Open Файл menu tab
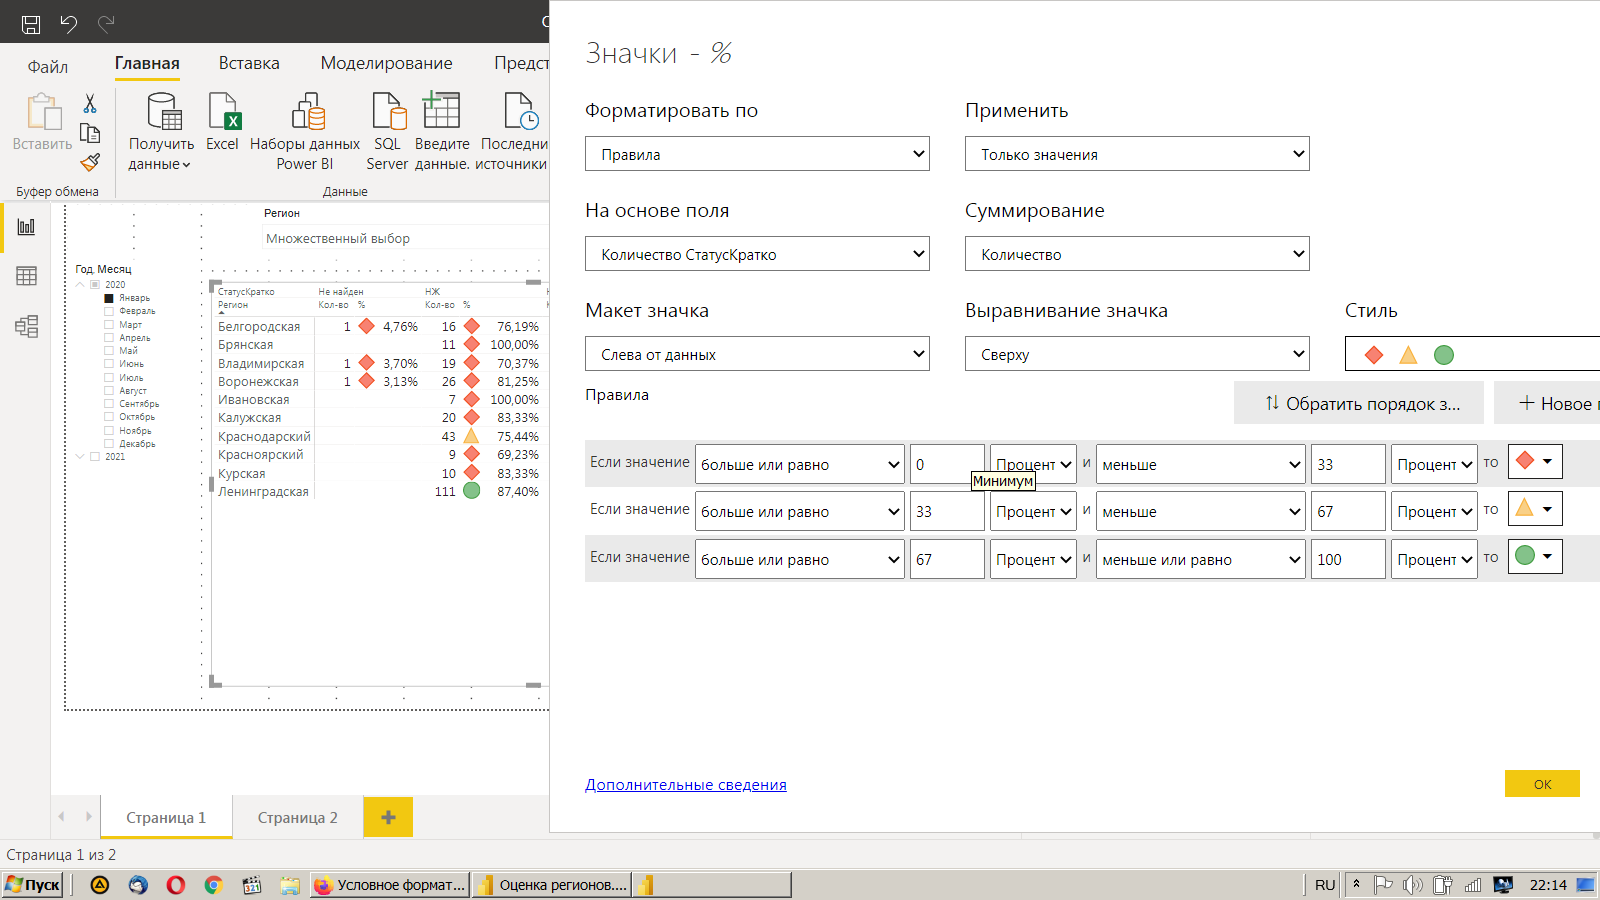 (48, 66)
